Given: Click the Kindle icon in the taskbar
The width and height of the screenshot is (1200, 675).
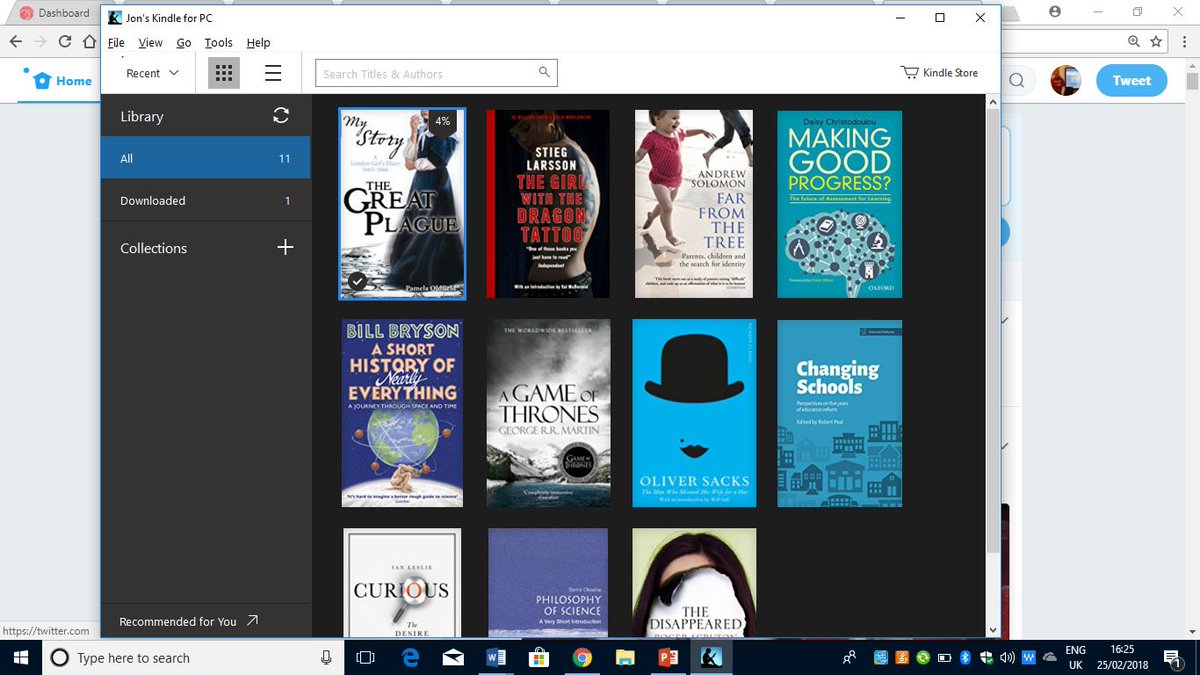Looking at the screenshot, I should (711, 657).
